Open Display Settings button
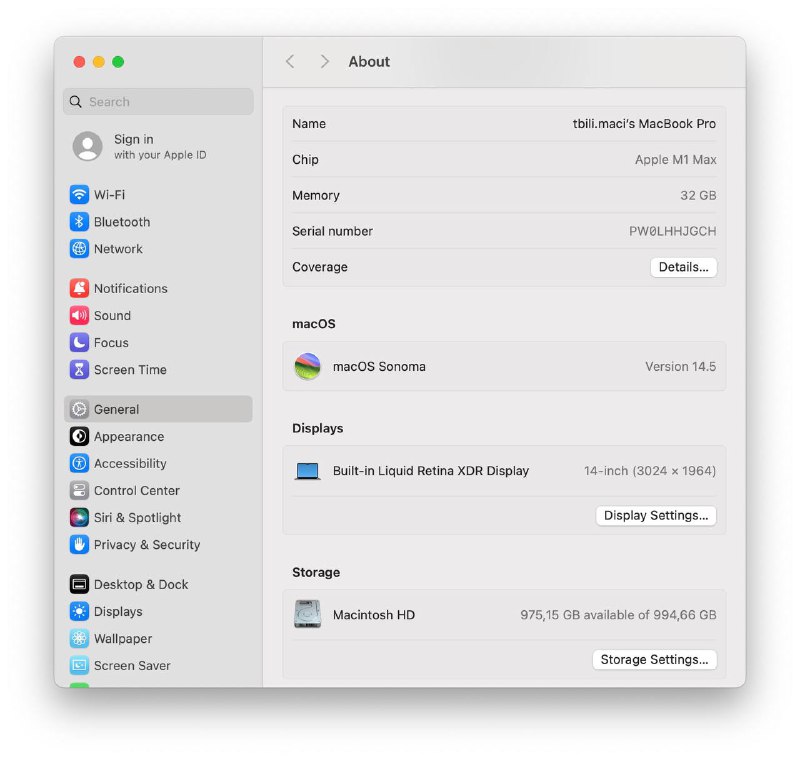 tap(655, 515)
